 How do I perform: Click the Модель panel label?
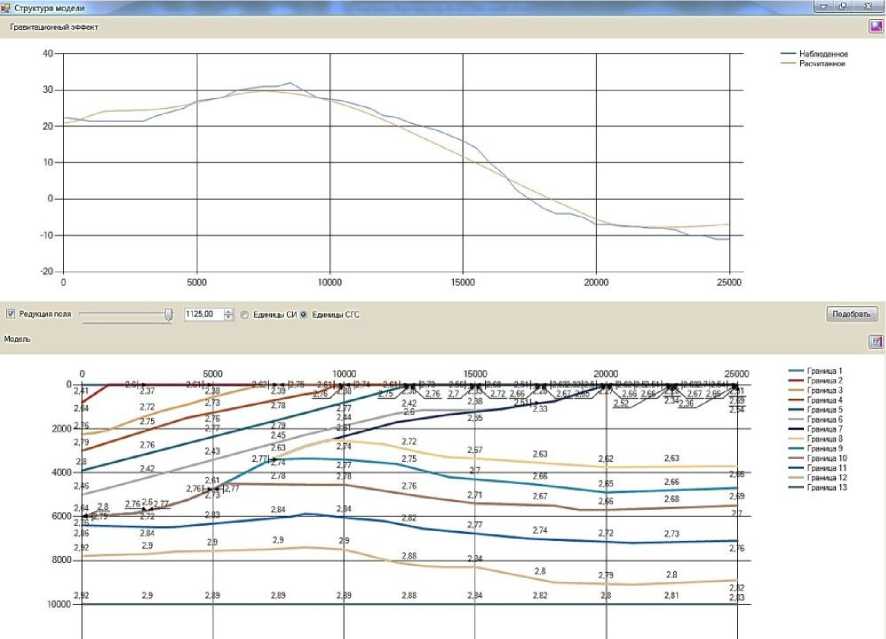click(17, 340)
